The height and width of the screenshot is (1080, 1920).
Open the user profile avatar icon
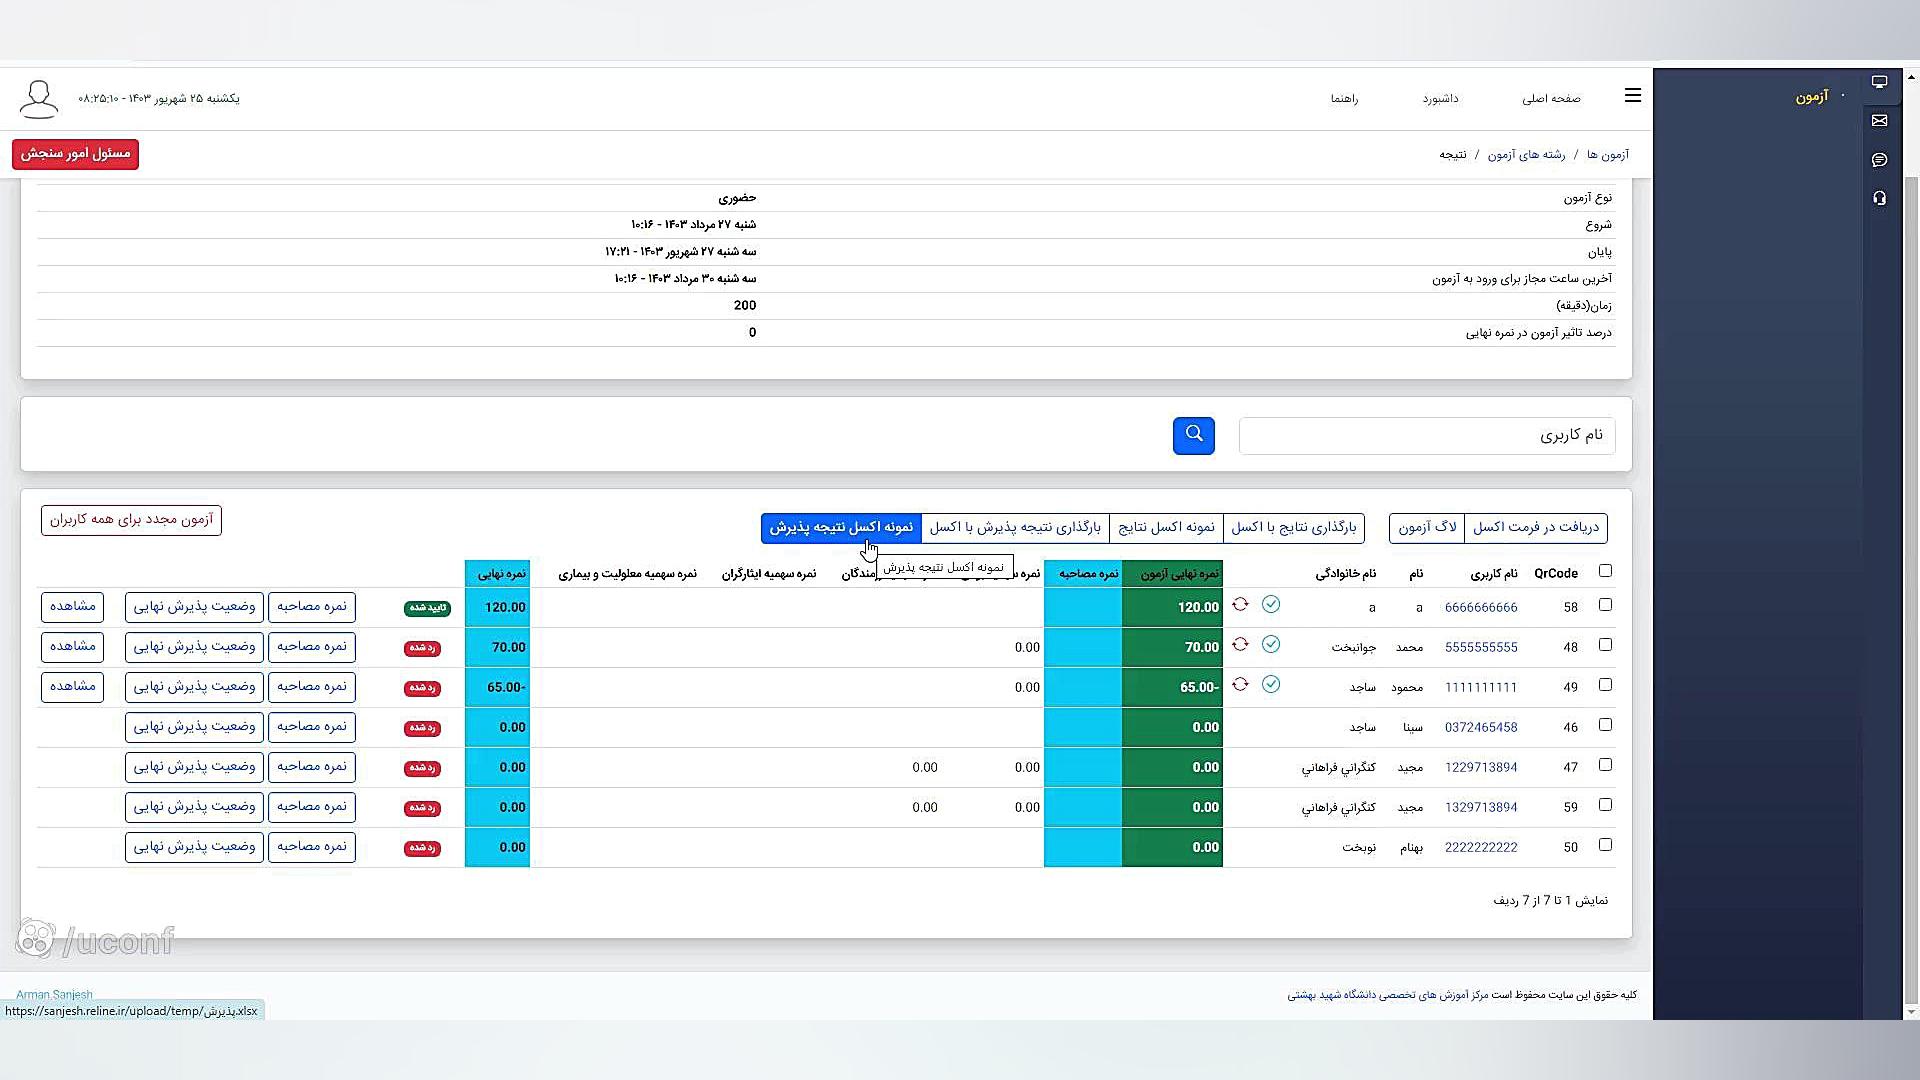click(x=39, y=99)
